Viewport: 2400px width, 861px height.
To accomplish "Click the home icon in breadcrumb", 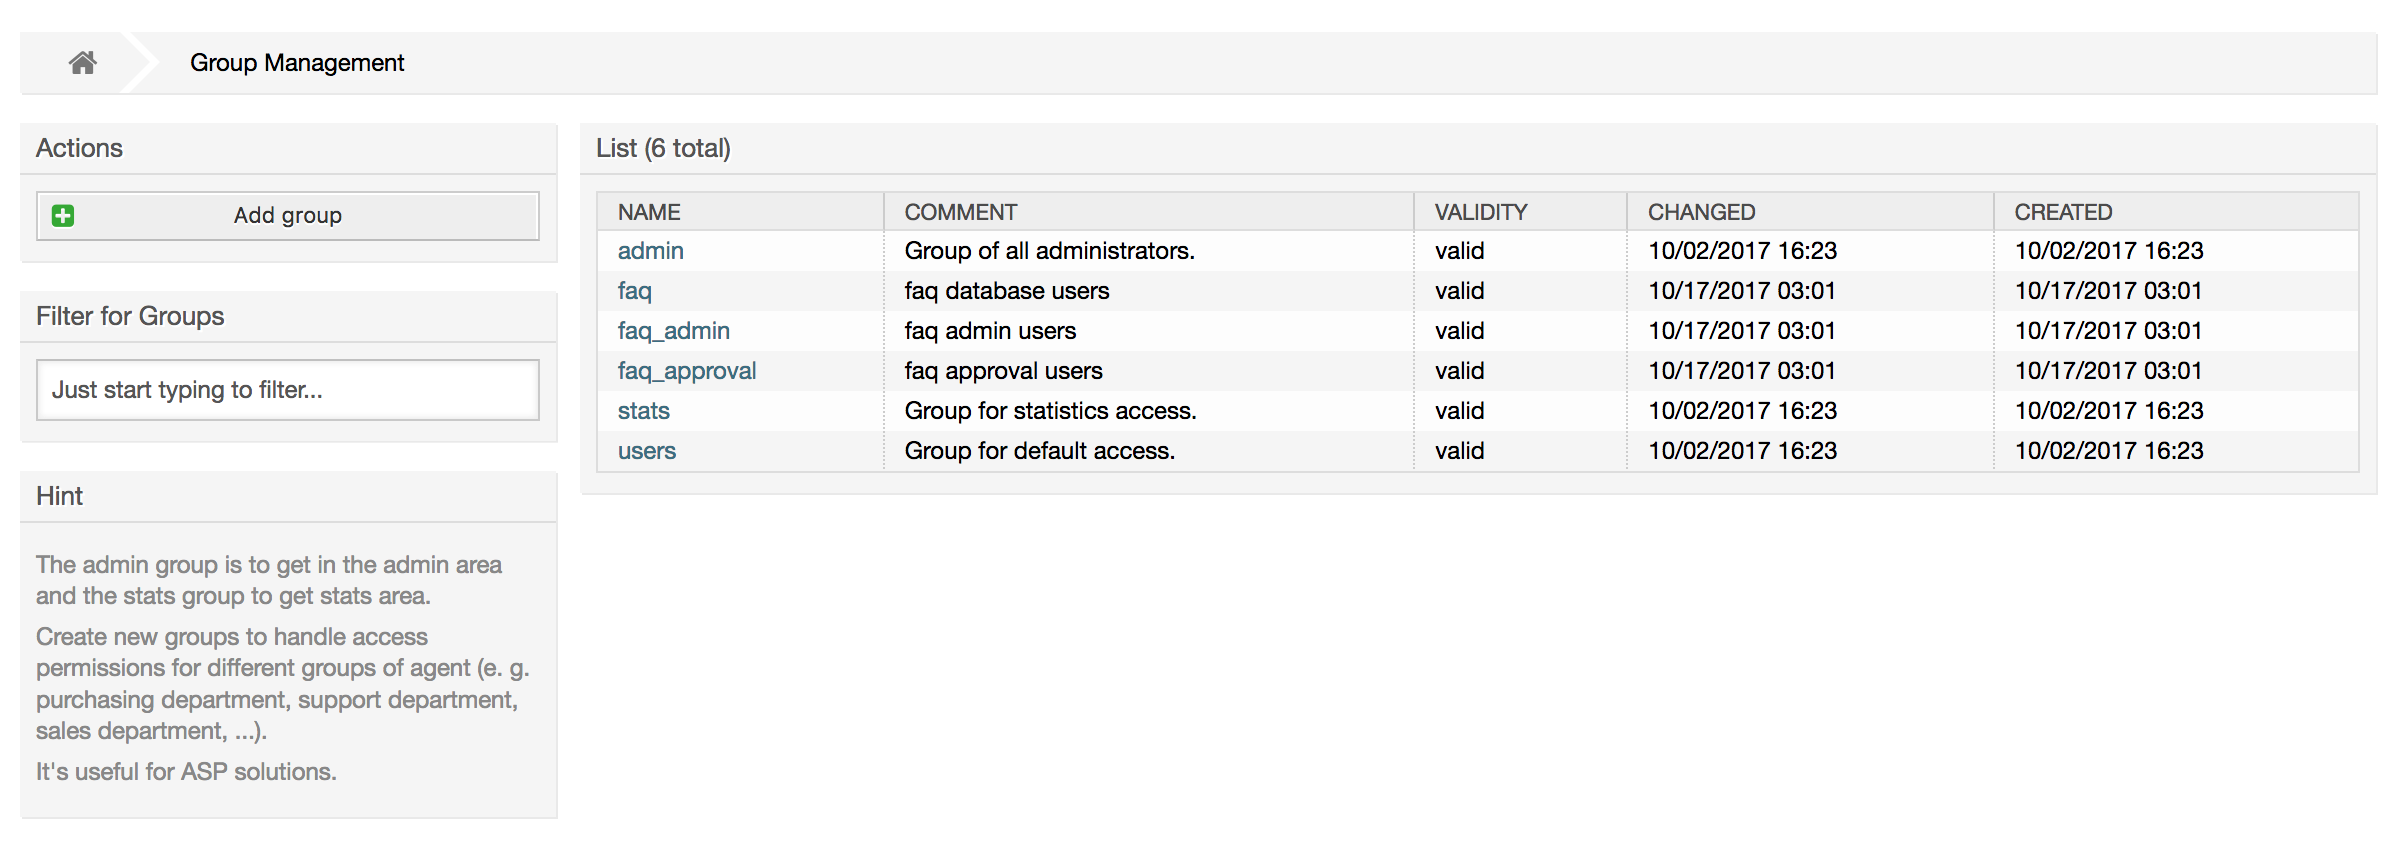I will pos(82,63).
